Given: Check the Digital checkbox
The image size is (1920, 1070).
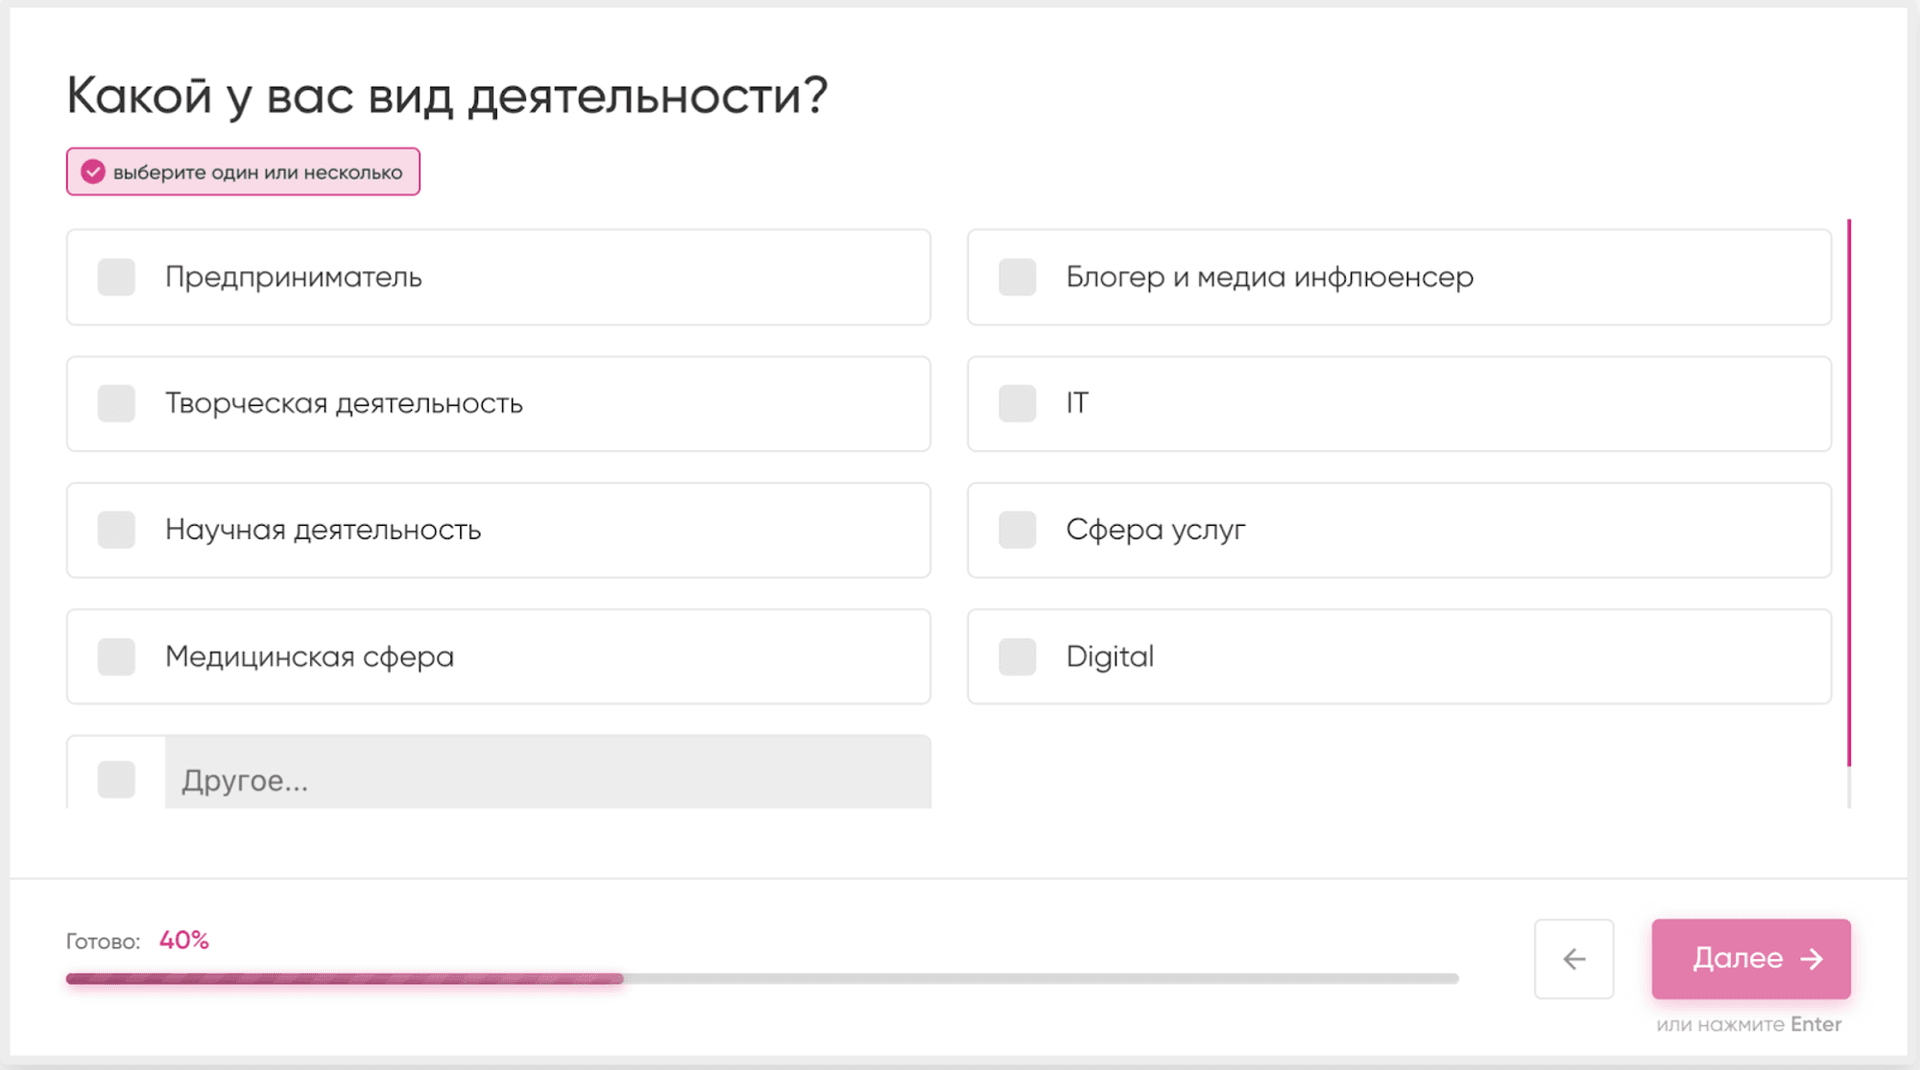Looking at the screenshot, I should pos(1017,657).
